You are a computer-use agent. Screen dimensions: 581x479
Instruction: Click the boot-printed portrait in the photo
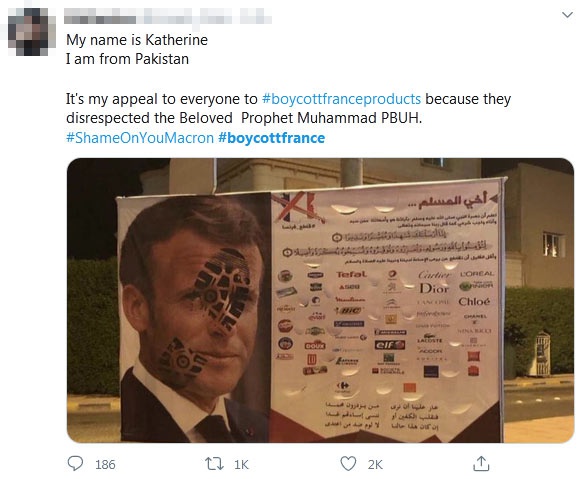tap(194, 319)
